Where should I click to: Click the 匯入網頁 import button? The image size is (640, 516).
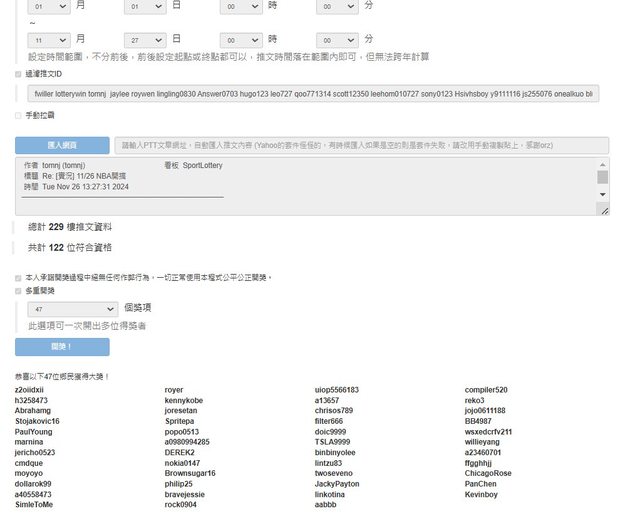pos(62,145)
